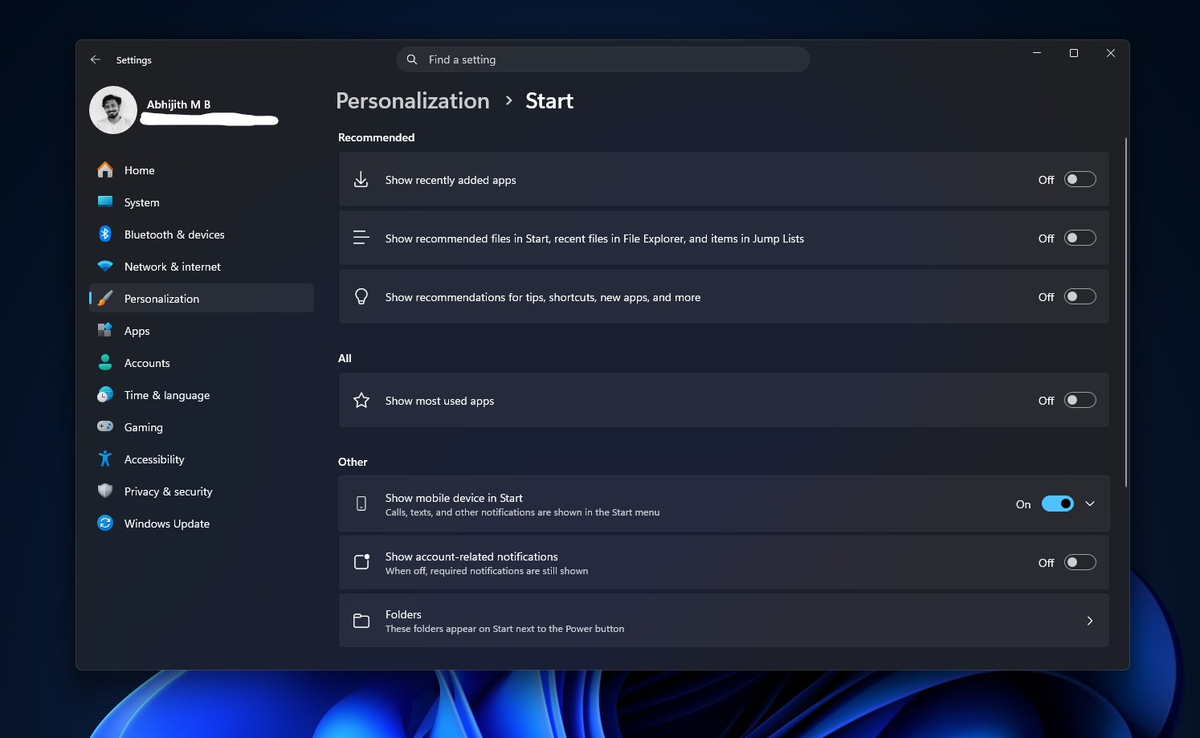Image resolution: width=1200 pixels, height=738 pixels.
Task: Click the Home house icon
Action: [105, 170]
